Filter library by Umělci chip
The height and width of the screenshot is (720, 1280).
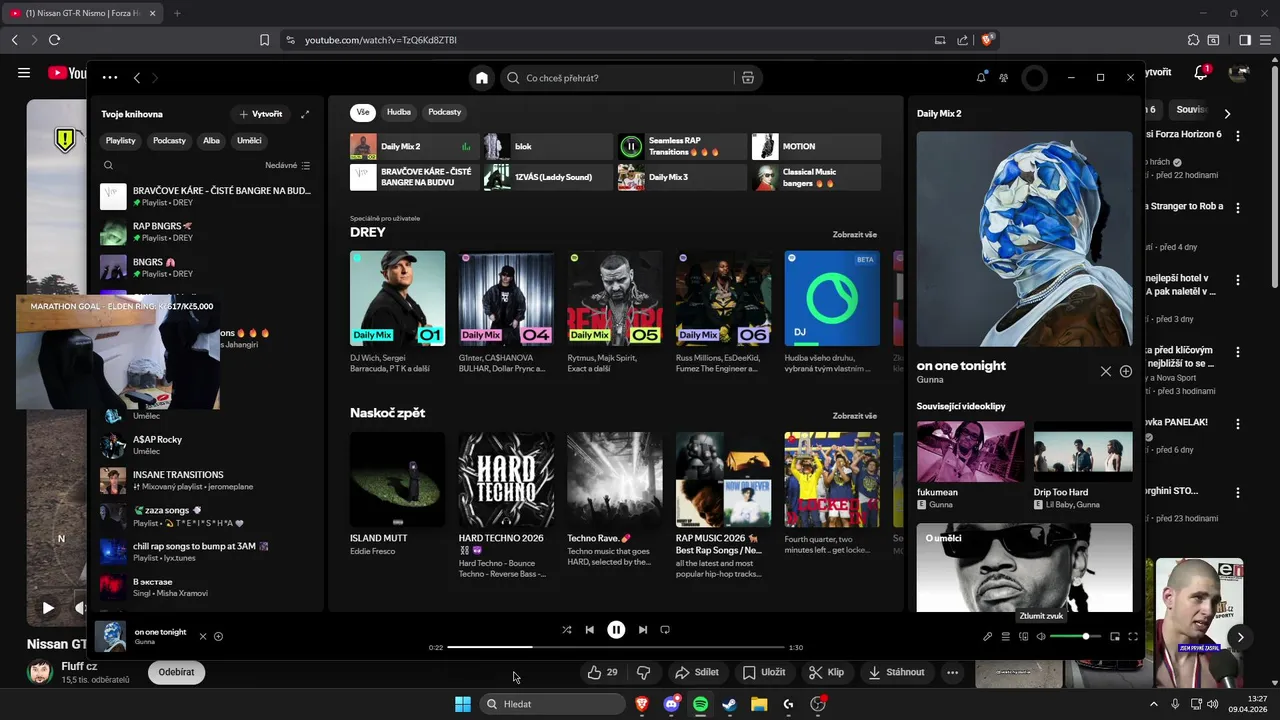click(x=249, y=141)
